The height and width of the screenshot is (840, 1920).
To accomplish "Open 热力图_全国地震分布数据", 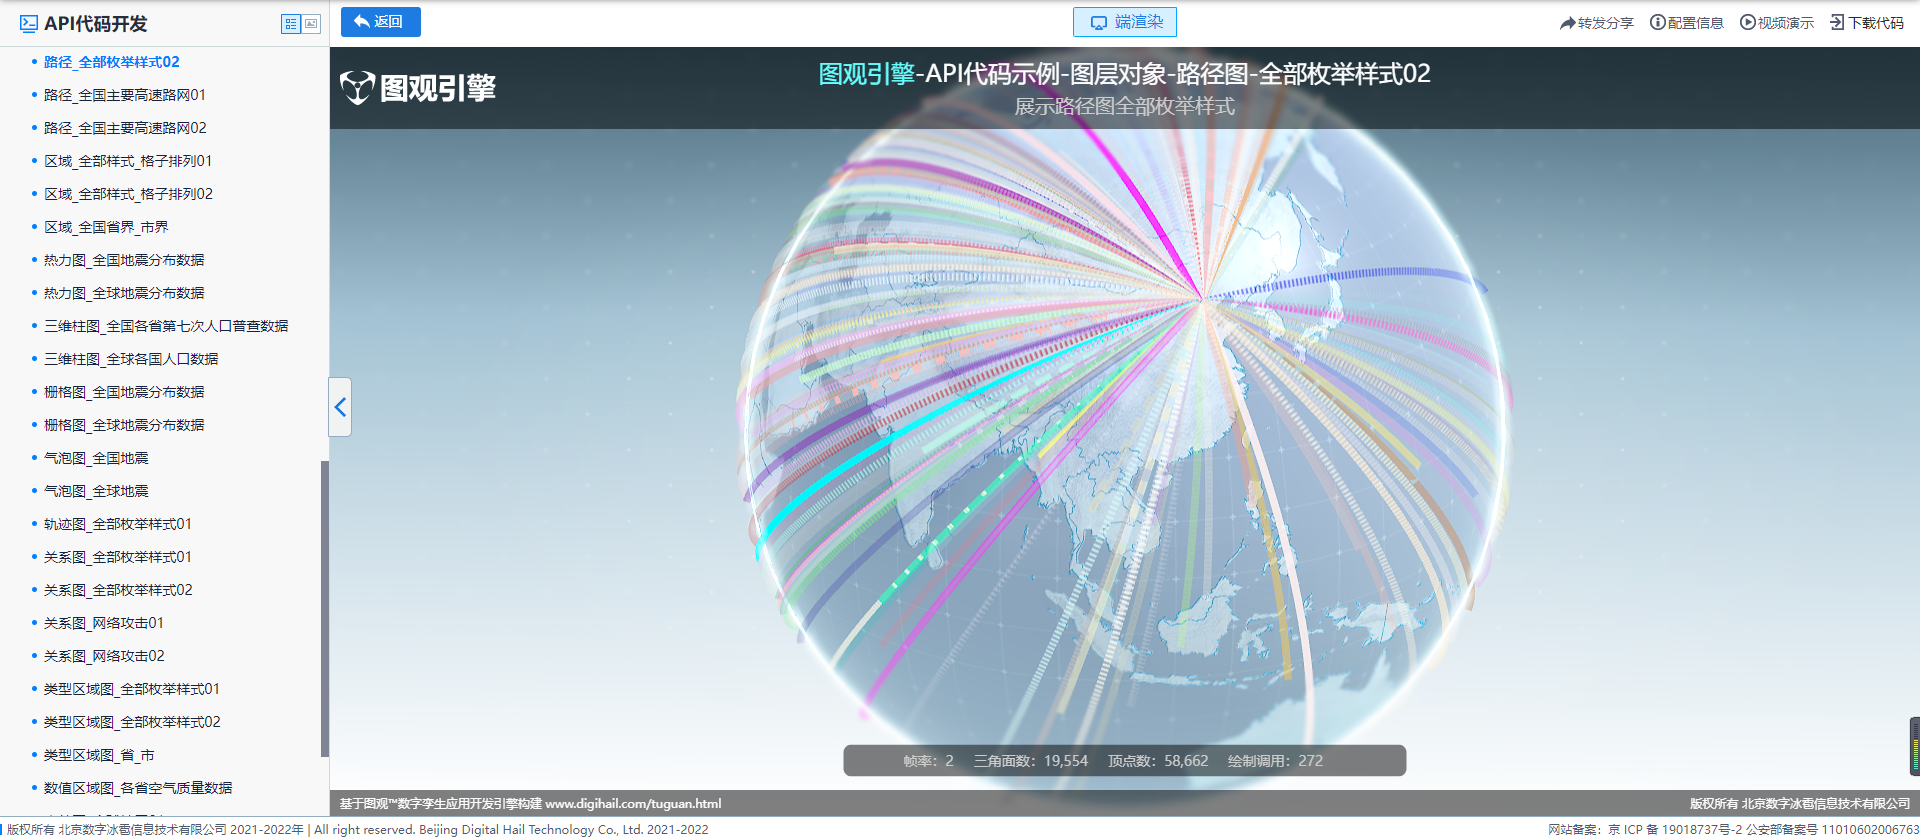I will point(124,260).
